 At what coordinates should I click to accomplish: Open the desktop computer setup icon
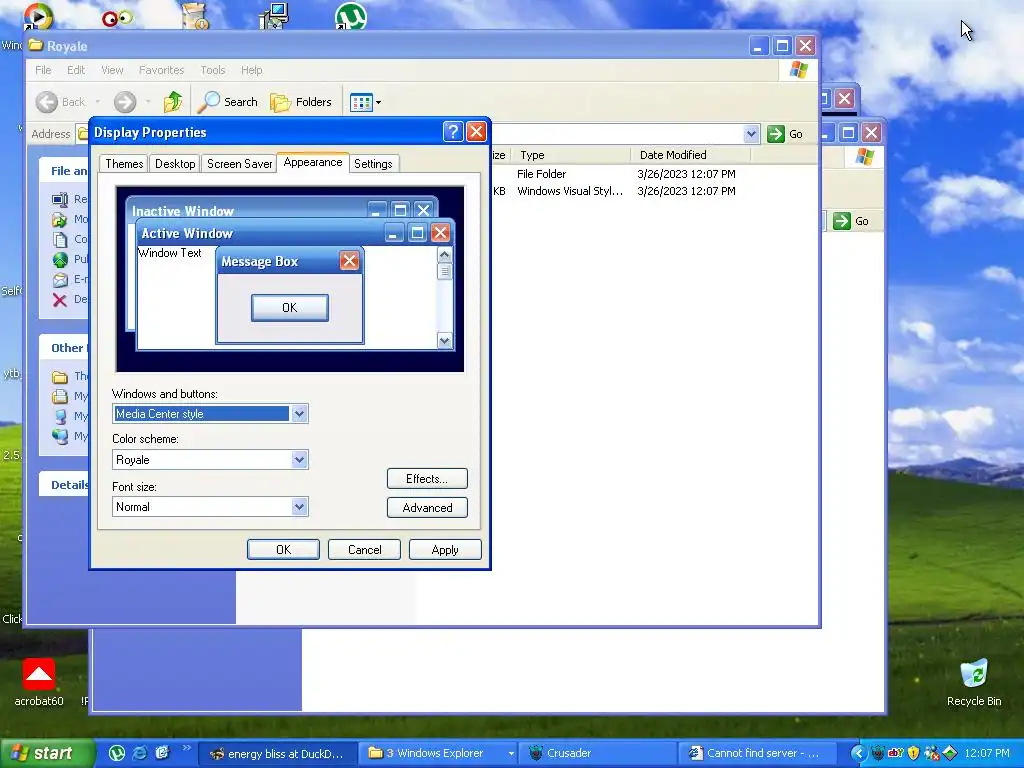click(x=274, y=16)
